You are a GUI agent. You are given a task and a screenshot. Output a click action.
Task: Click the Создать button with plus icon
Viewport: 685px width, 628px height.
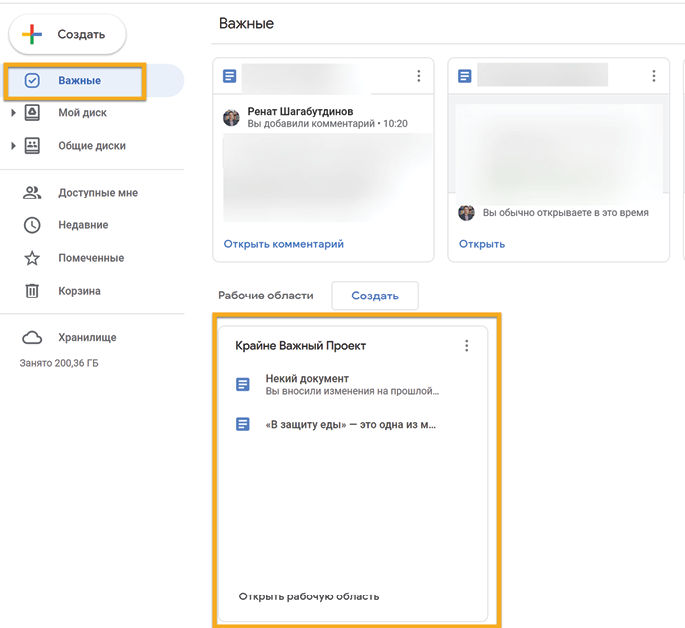point(67,34)
